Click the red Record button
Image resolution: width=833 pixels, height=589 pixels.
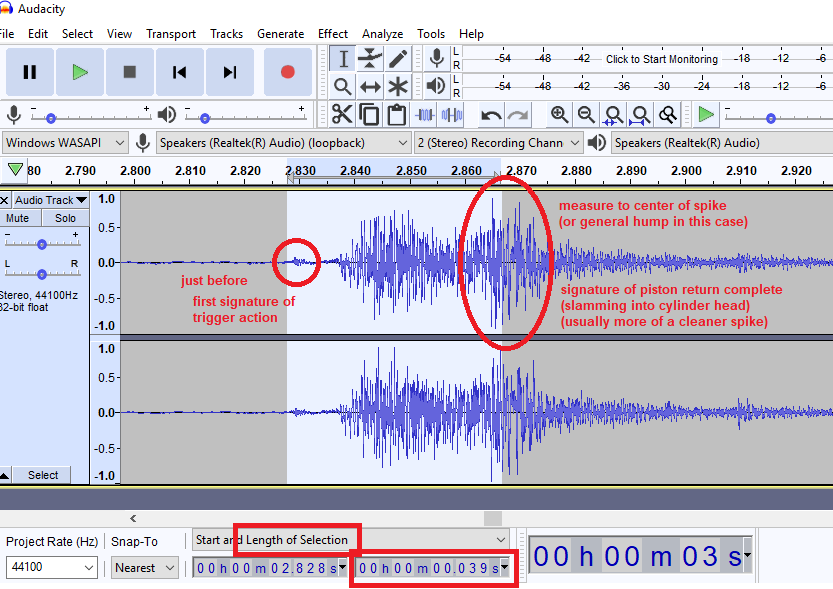click(287, 72)
